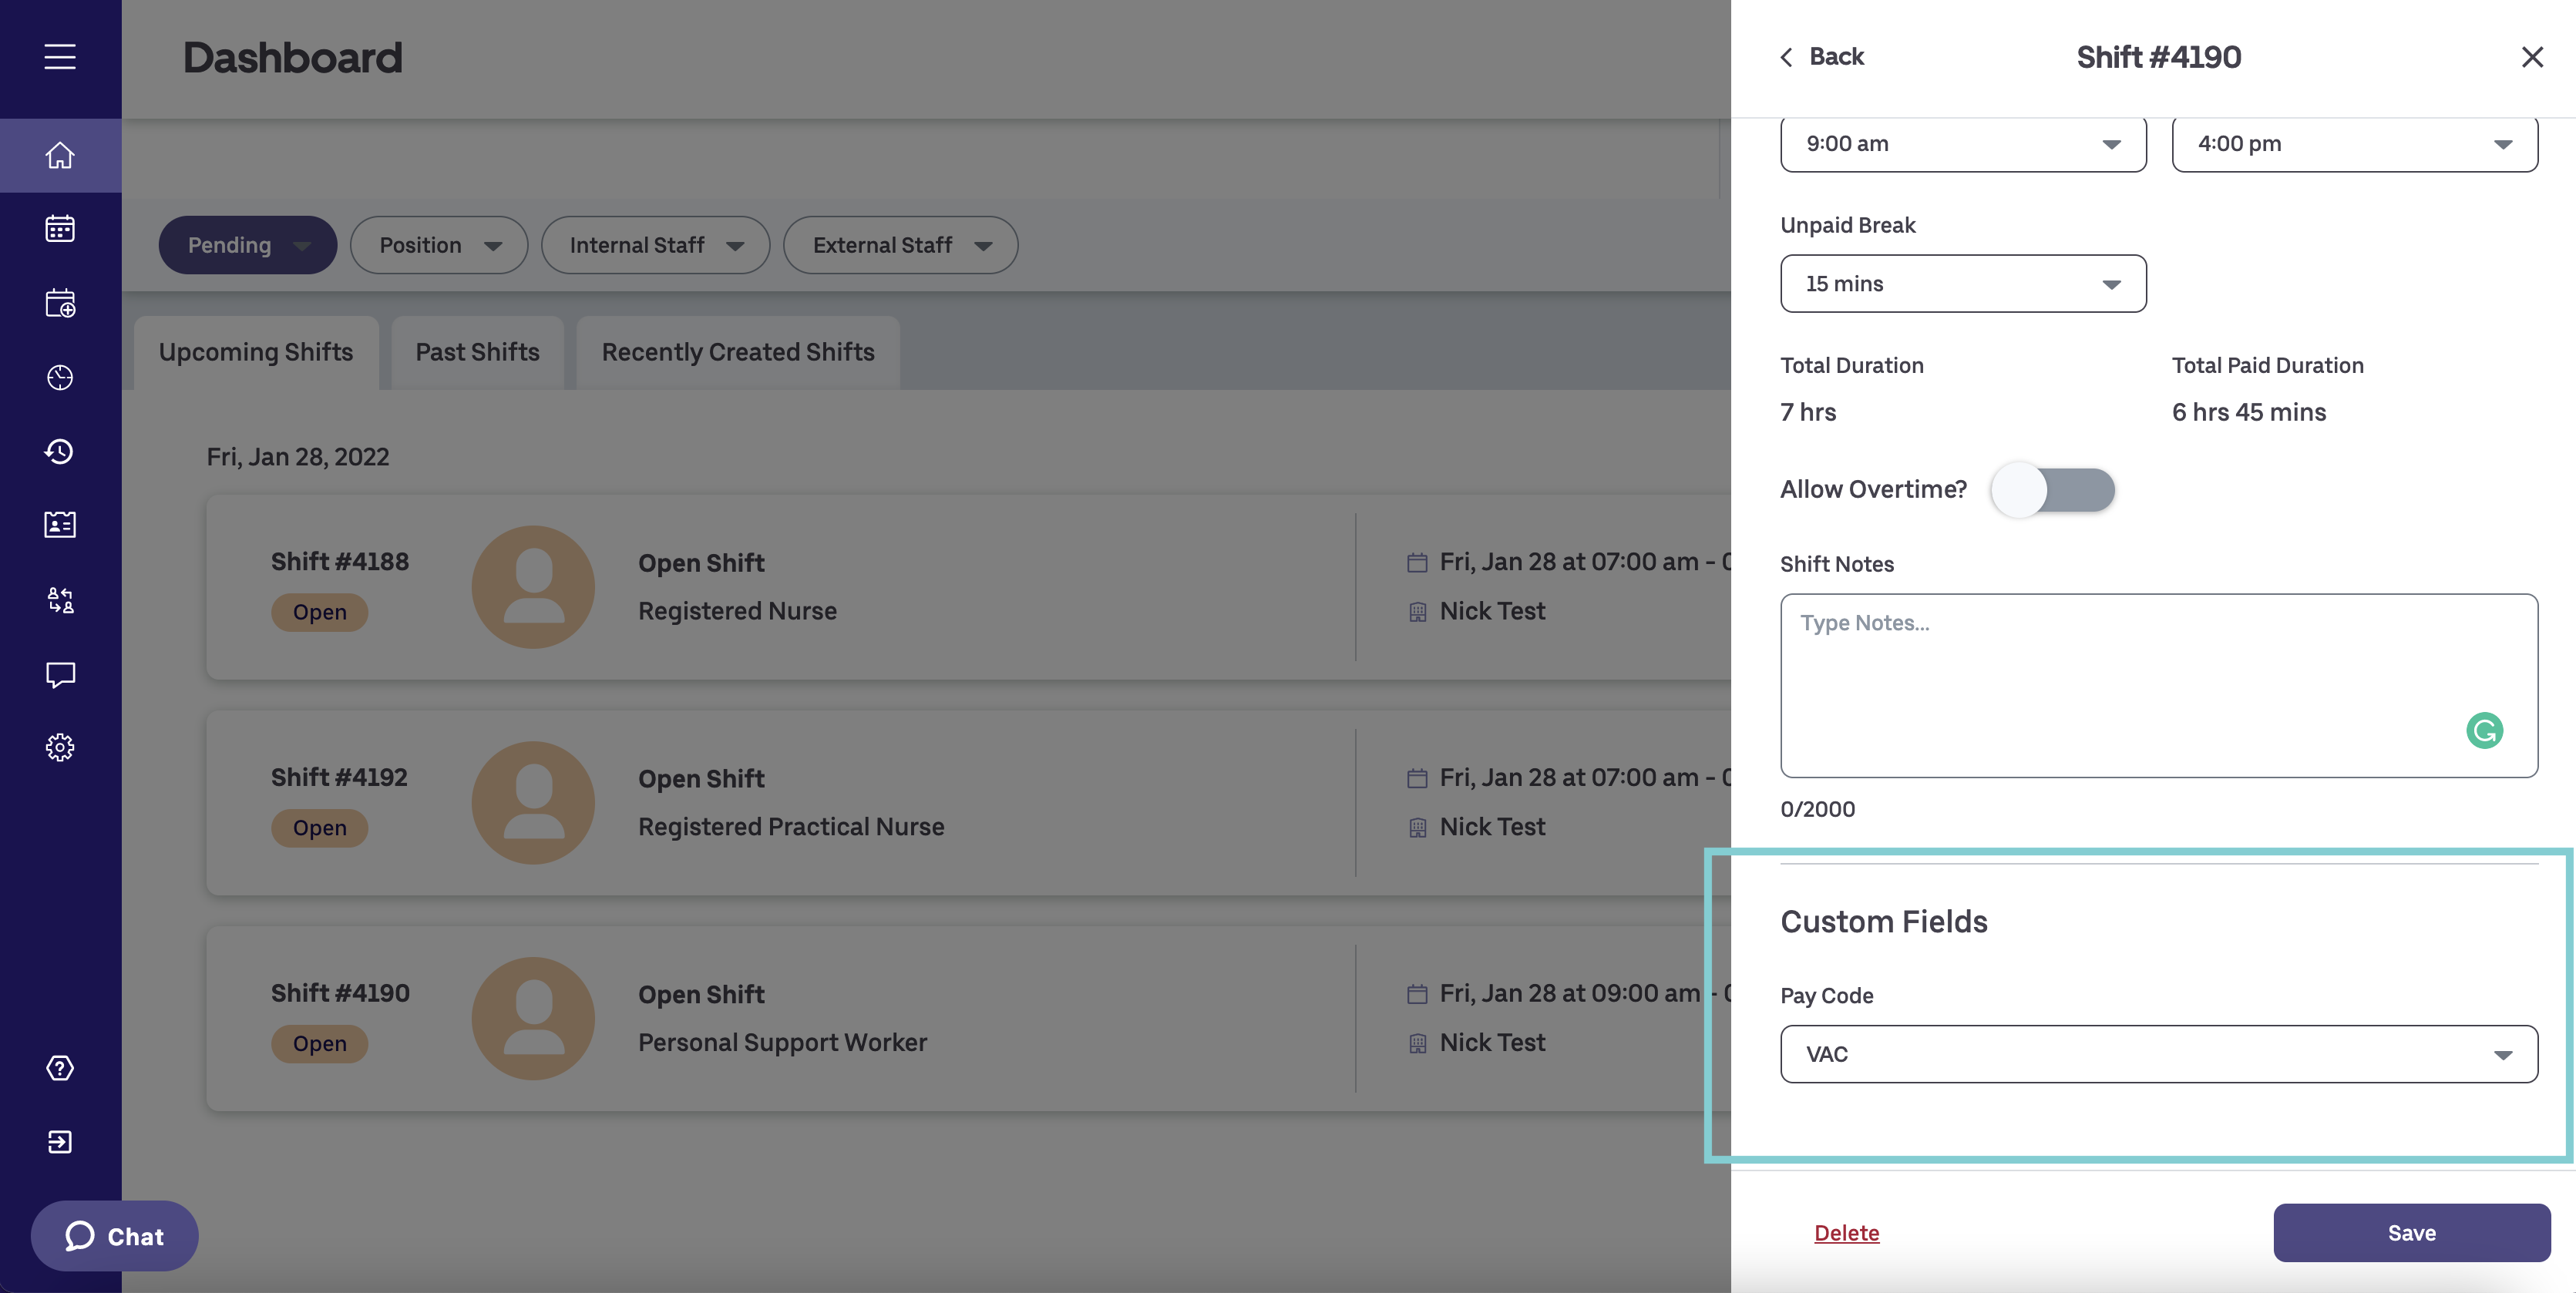Expand the External Staff filter
This screenshot has height=1293, width=2576.
click(x=900, y=245)
